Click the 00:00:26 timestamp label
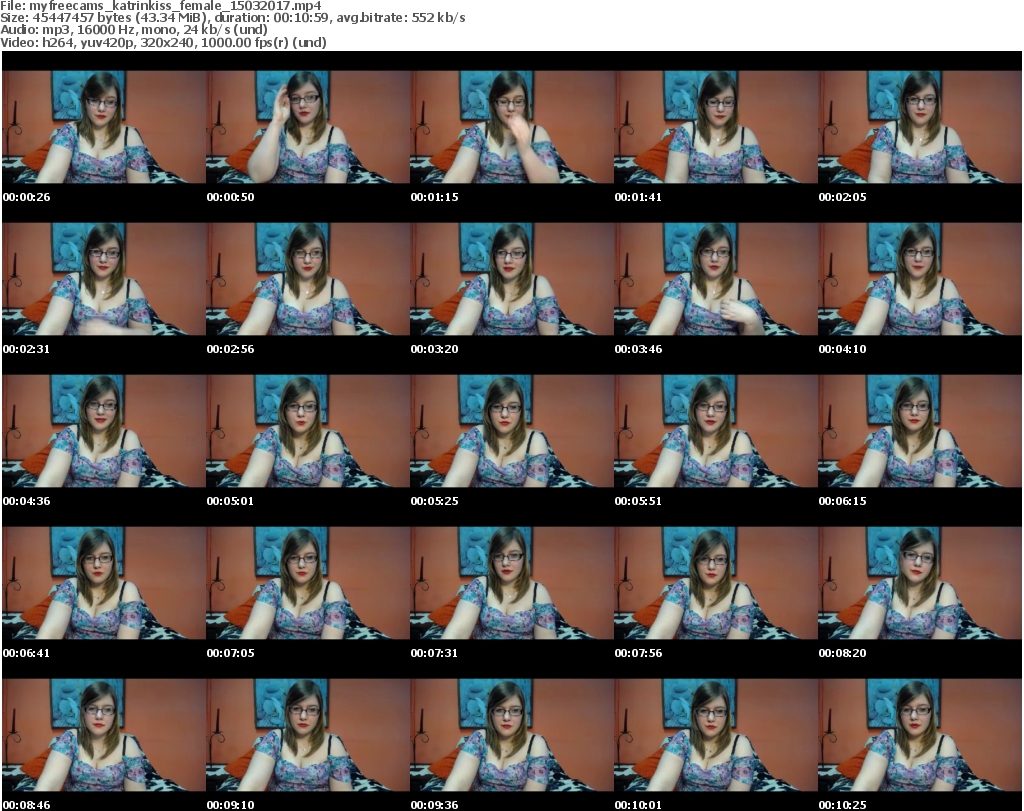 point(26,197)
